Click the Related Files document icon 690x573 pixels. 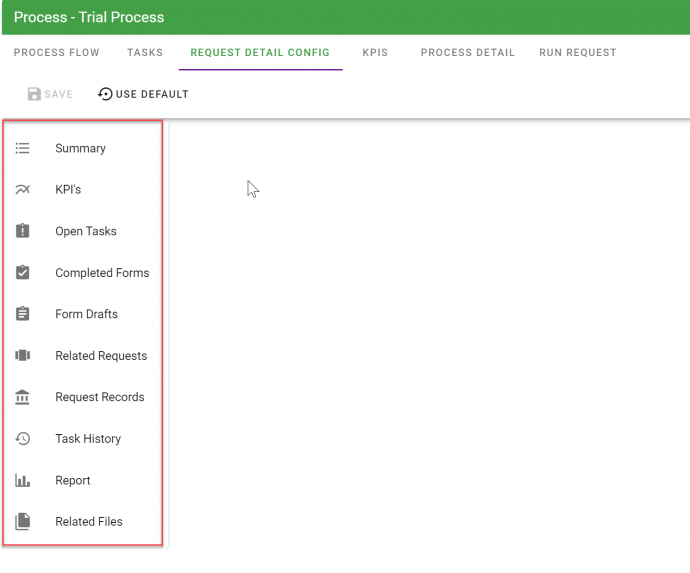click(23, 522)
